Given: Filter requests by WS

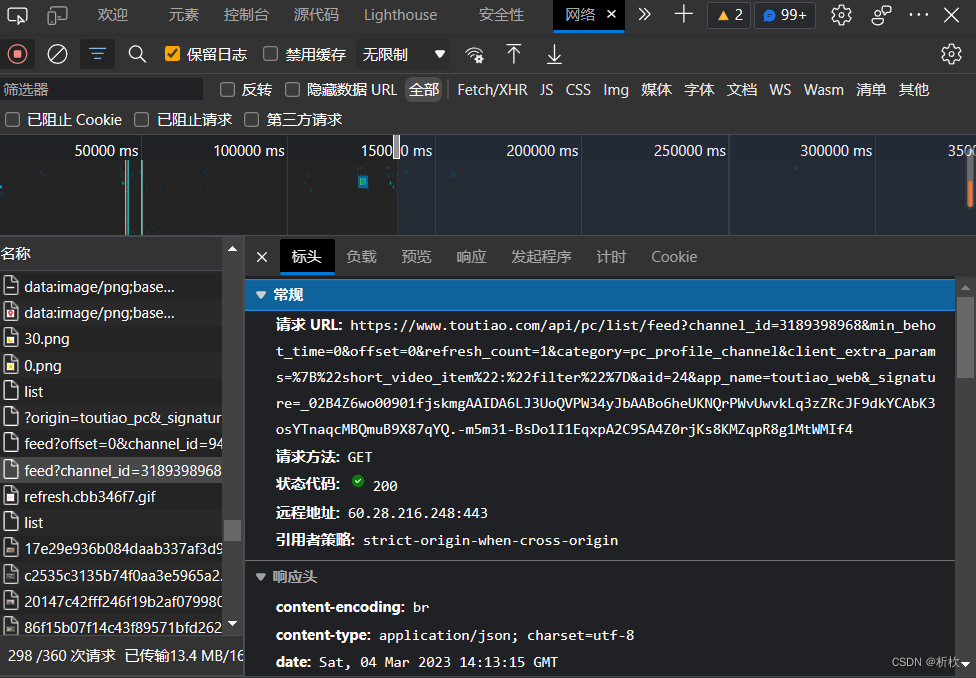Looking at the screenshot, I should tap(780, 90).
